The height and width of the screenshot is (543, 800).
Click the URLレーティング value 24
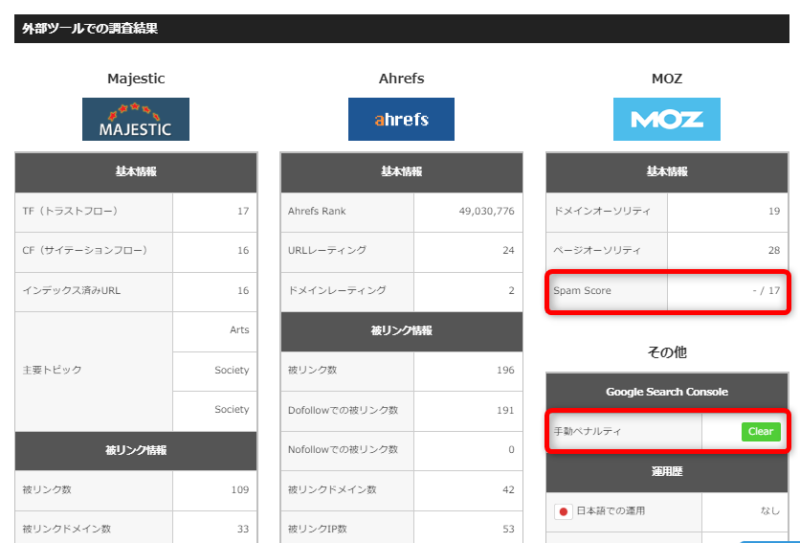[508, 251]
